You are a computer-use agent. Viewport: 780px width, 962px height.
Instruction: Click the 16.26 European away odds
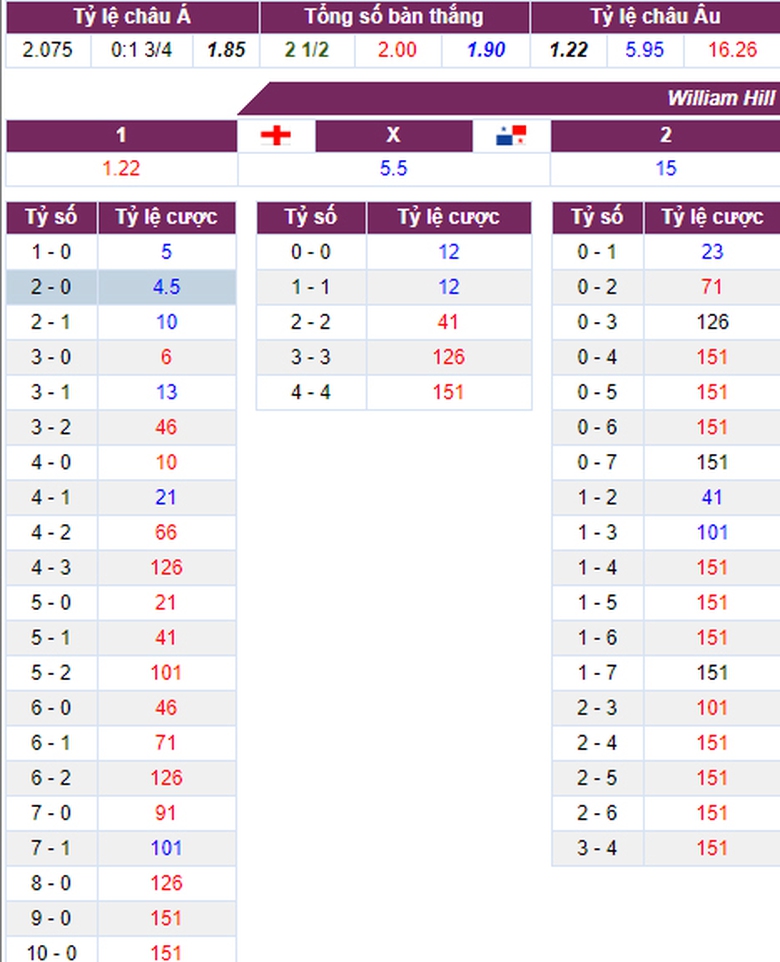(x=732, y=50)
